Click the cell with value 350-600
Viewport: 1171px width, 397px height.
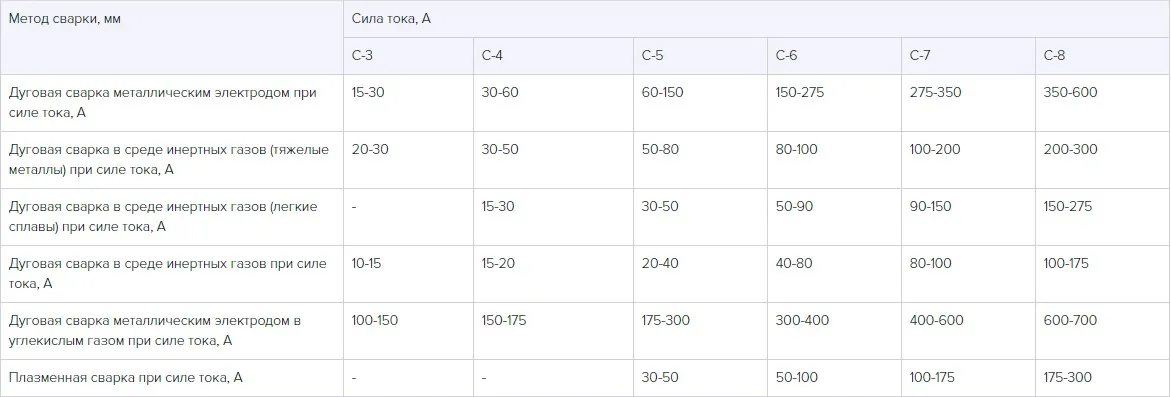[x=1103, y=103]
